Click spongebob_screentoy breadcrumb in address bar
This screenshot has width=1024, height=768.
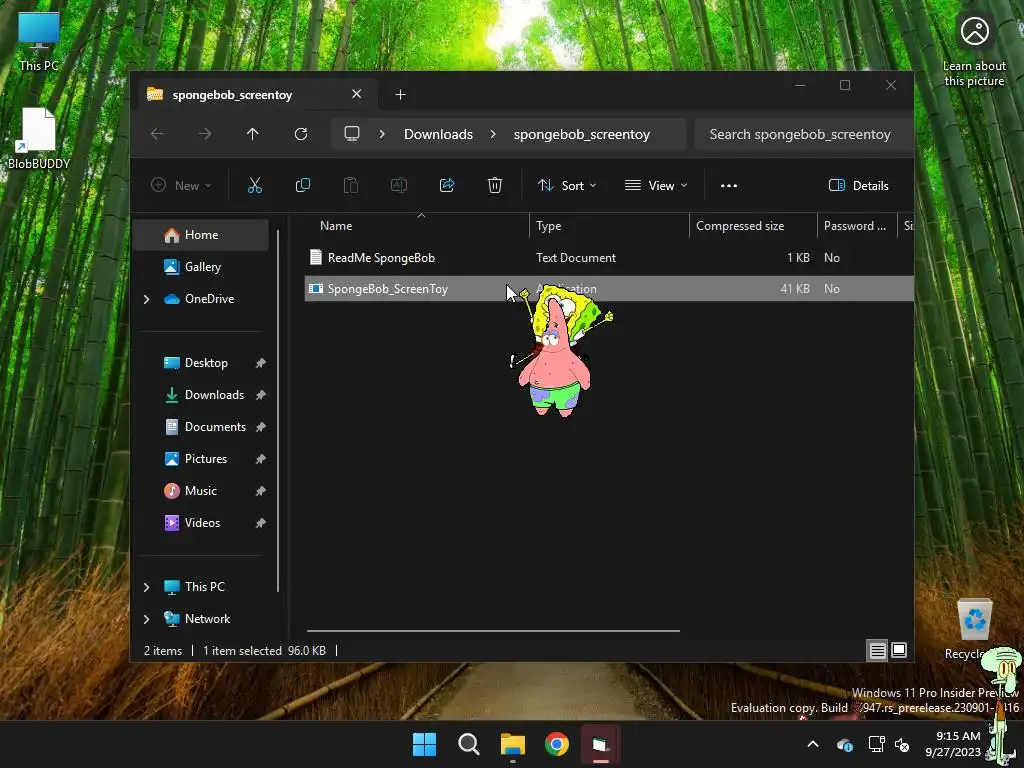point(582,134)
